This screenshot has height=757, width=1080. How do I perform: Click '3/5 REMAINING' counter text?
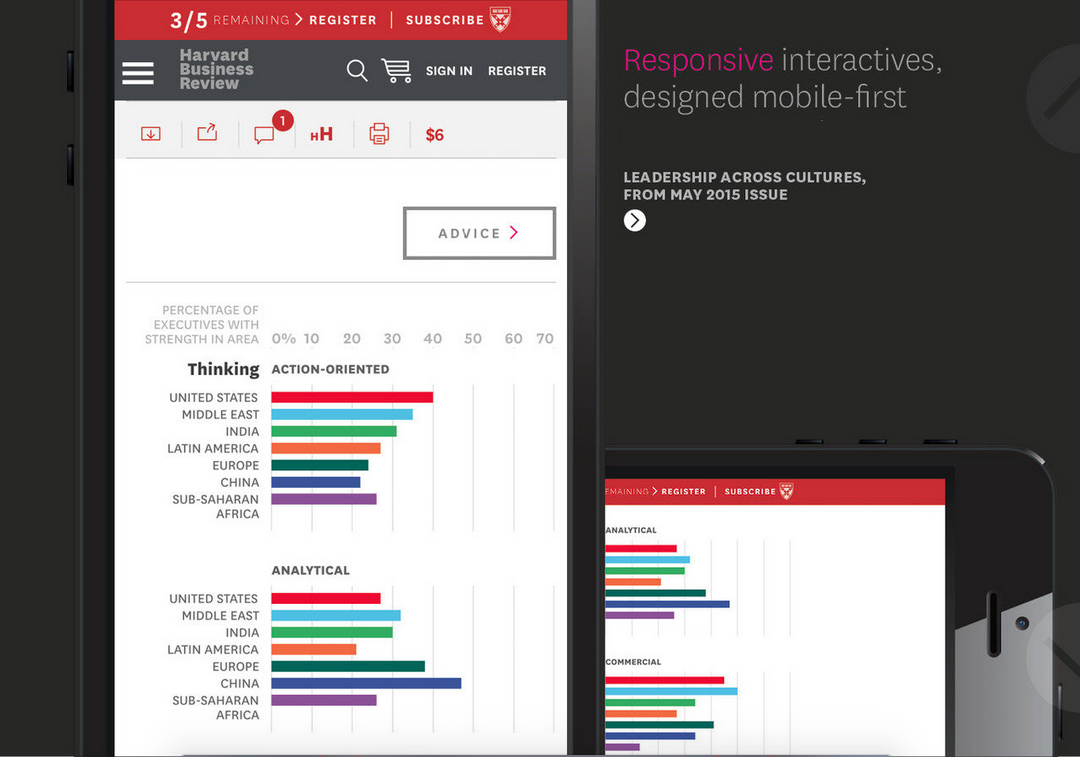coord(230,20)
